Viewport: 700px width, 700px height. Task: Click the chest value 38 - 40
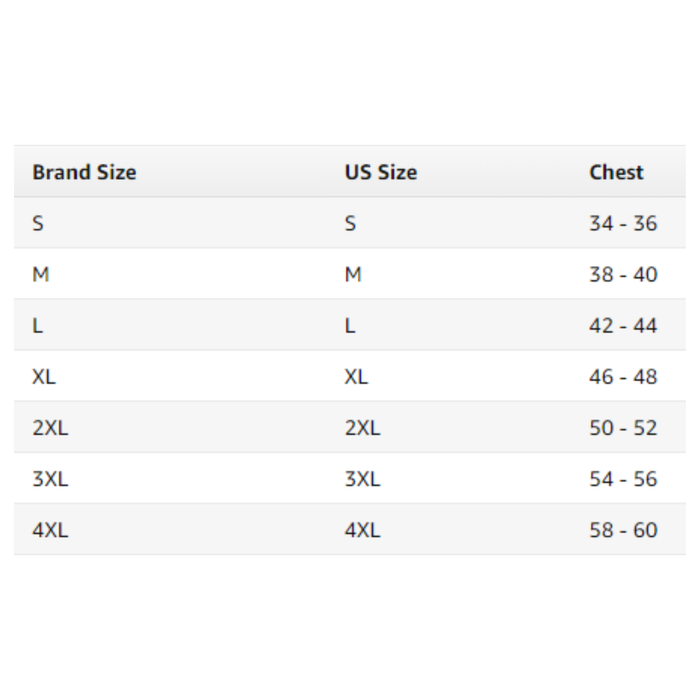(x=623, y=274)
